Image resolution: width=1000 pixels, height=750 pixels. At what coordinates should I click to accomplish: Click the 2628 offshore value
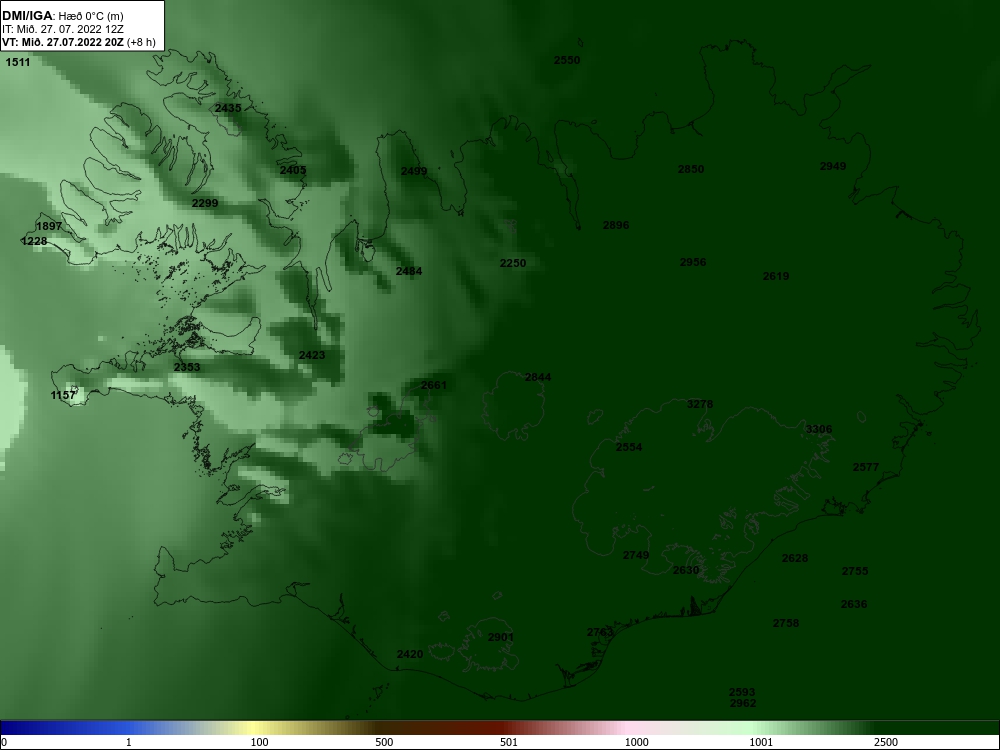(795, 559)
